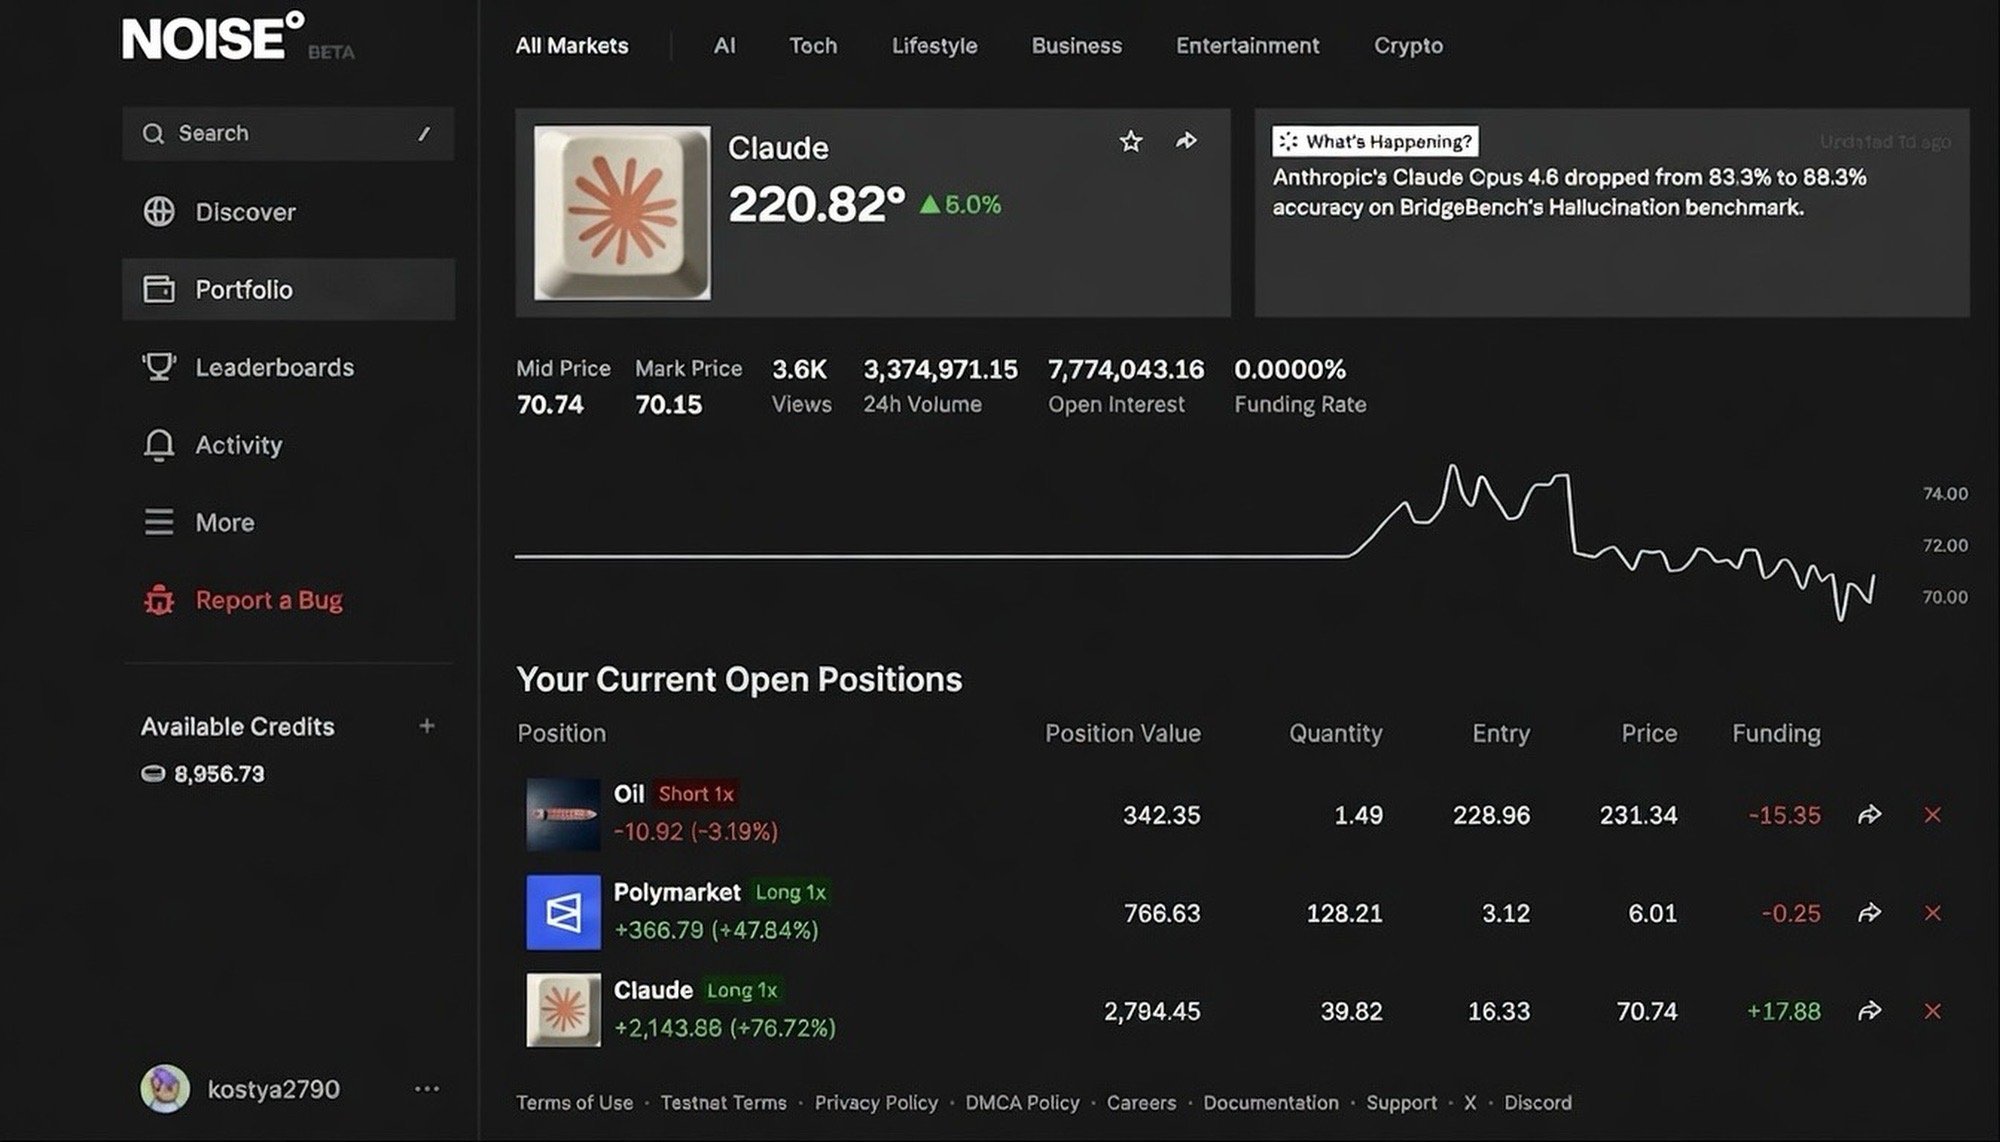
Task: Open the Documentation footer link
Action: coord(1270,1103)
